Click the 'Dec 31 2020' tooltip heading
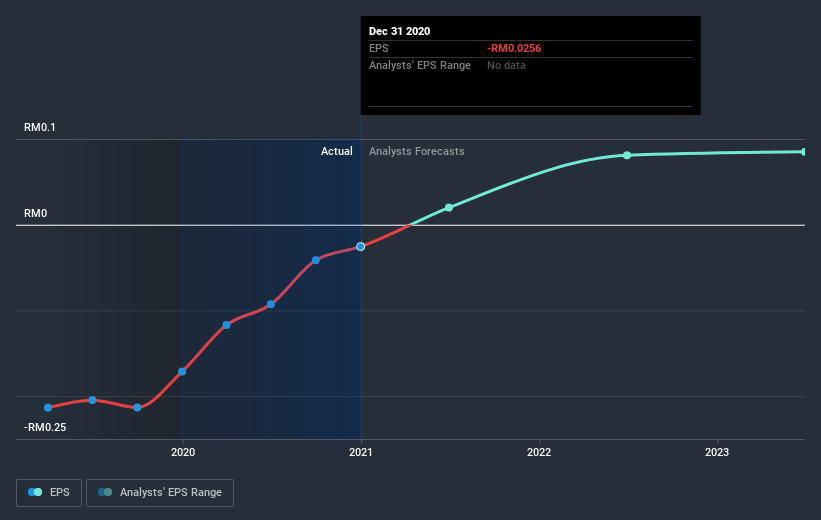This screenshot has width=821, height=520. (x=400, y=31)
